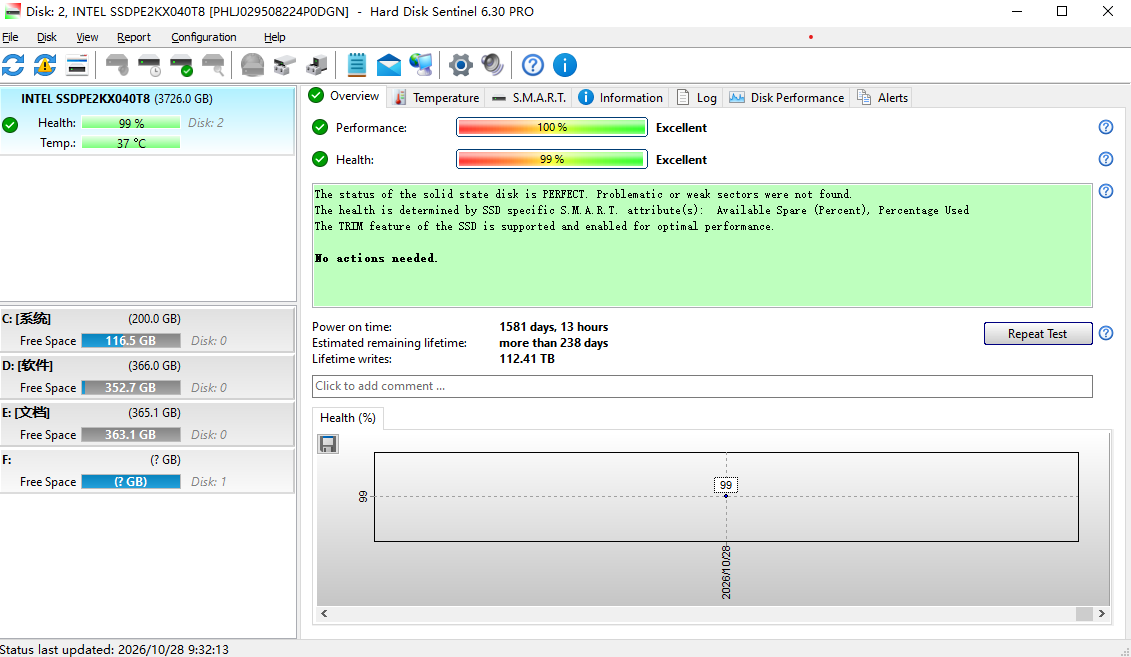This screenshot has height=657, width=1131.
Task: Open the Report menu
Action: click(134, 37)
